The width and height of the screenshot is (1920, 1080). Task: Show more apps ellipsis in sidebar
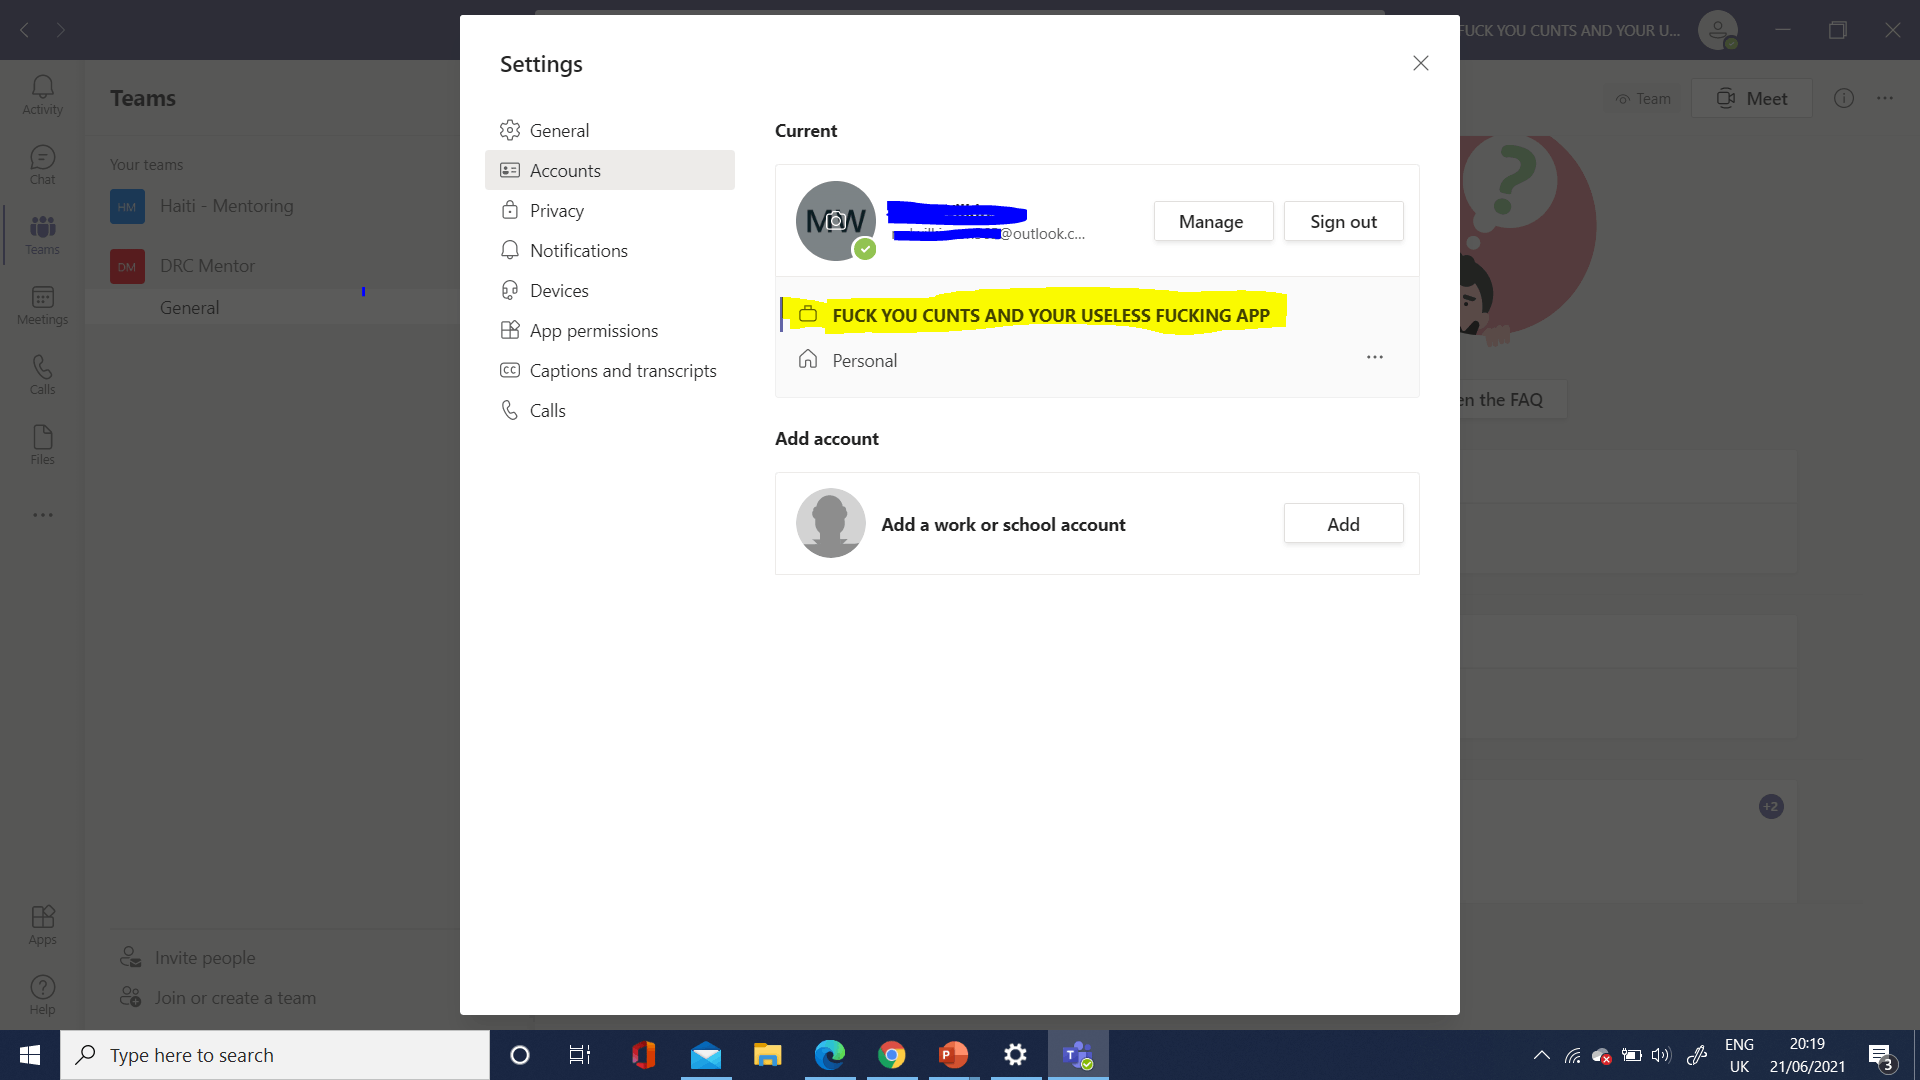[42, 515]
